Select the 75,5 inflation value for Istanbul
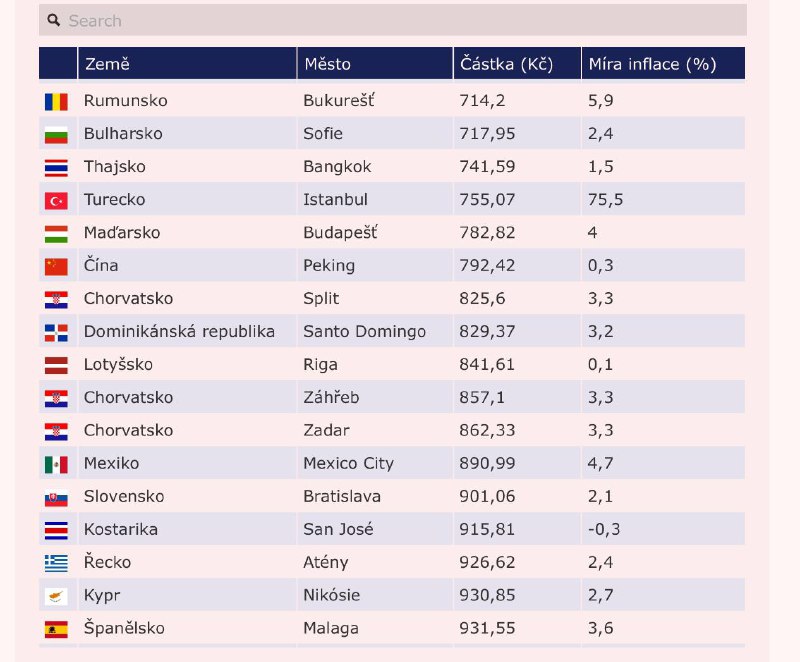 point(605,200)
